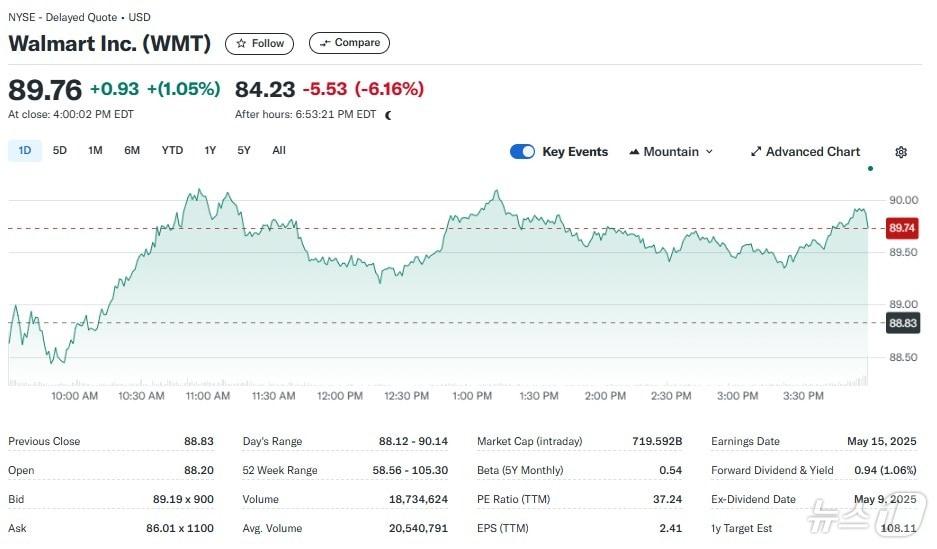
Task: Switch chart to 1Y range
Action: [210, 151]
